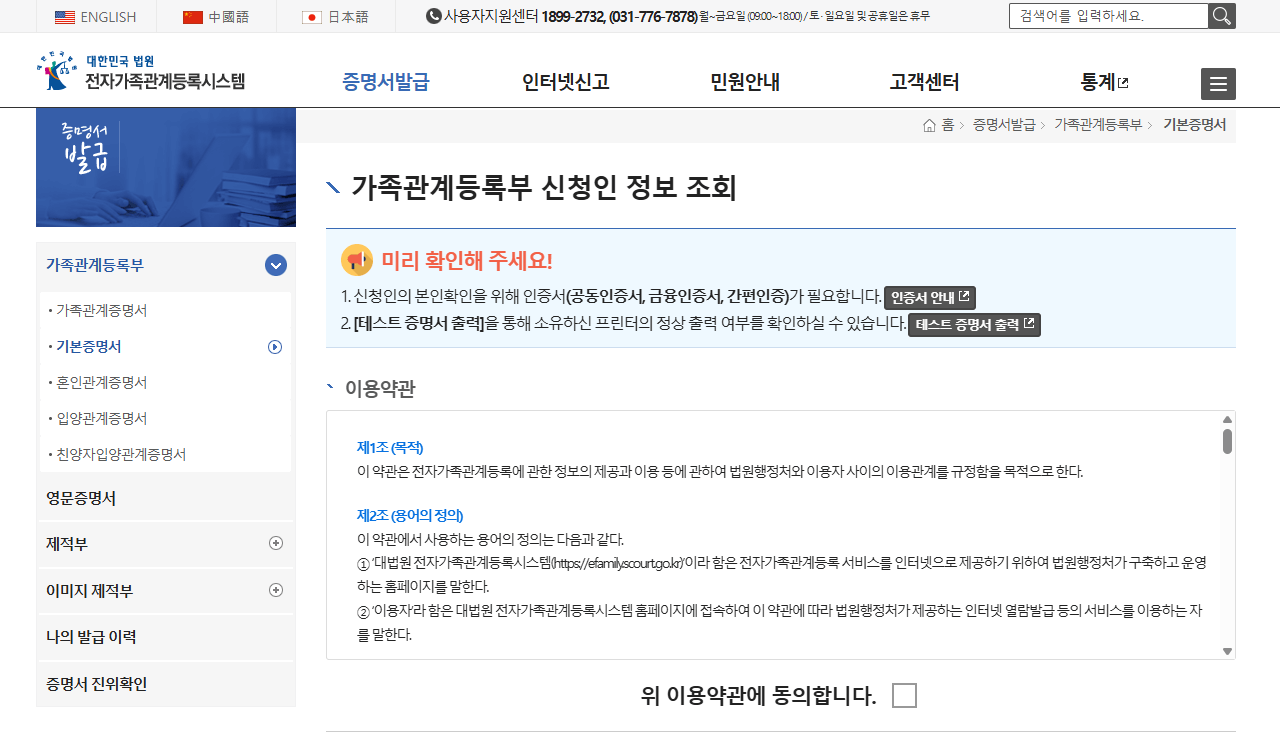The width and height of the screenshot is (1280, 741).
Task: Click 기본증명서 breadcrumb text
Action: click(1194, 125)
